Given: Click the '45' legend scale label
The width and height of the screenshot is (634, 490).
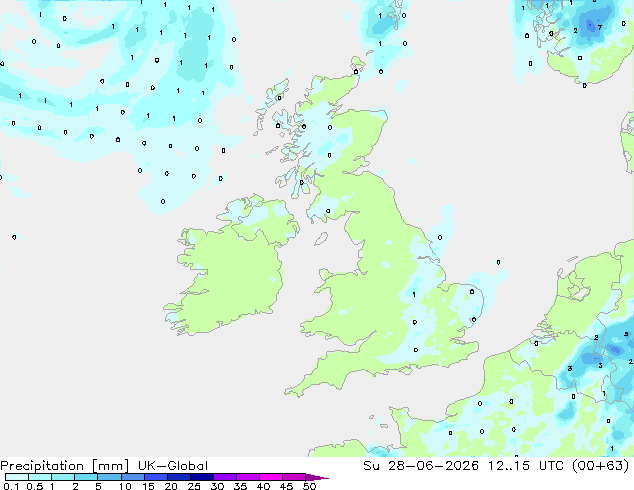Looking at the screenshot, I should click(x=286, y=486).
